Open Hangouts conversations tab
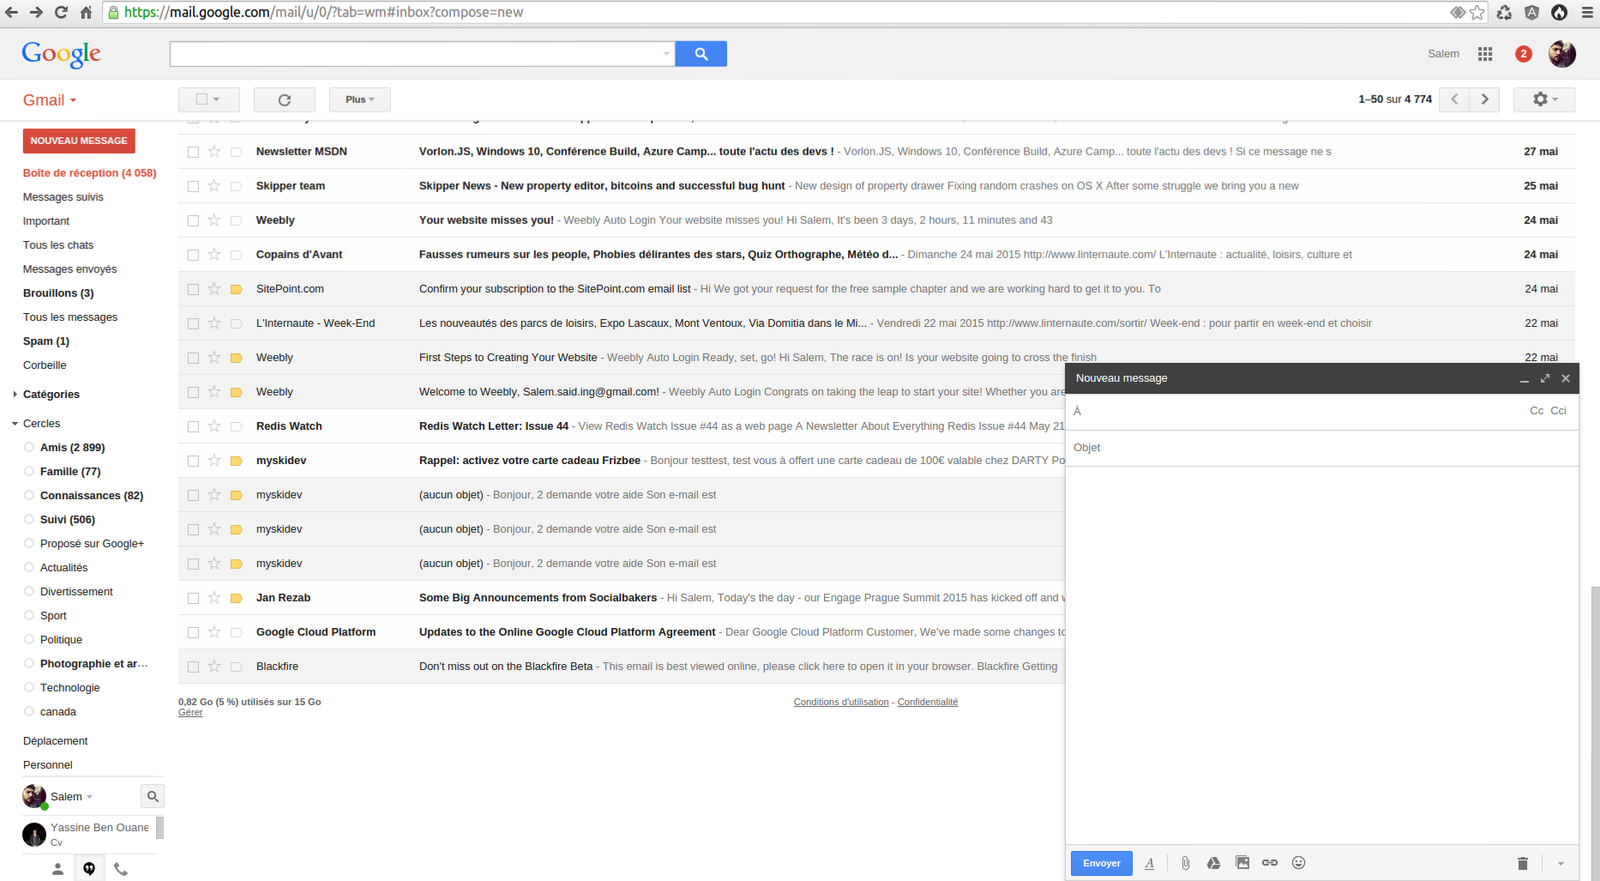The height and width of the screenshot is (881, 1600). tap(89, 869)
